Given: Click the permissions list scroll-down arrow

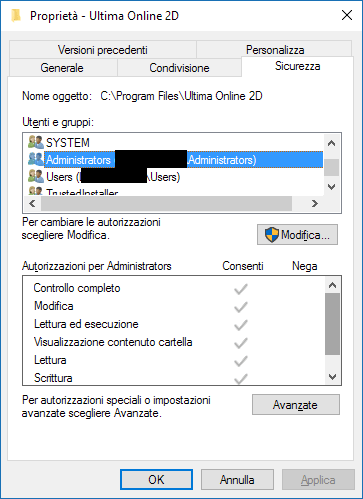Looking at the screenshot, I should (332, 377).
